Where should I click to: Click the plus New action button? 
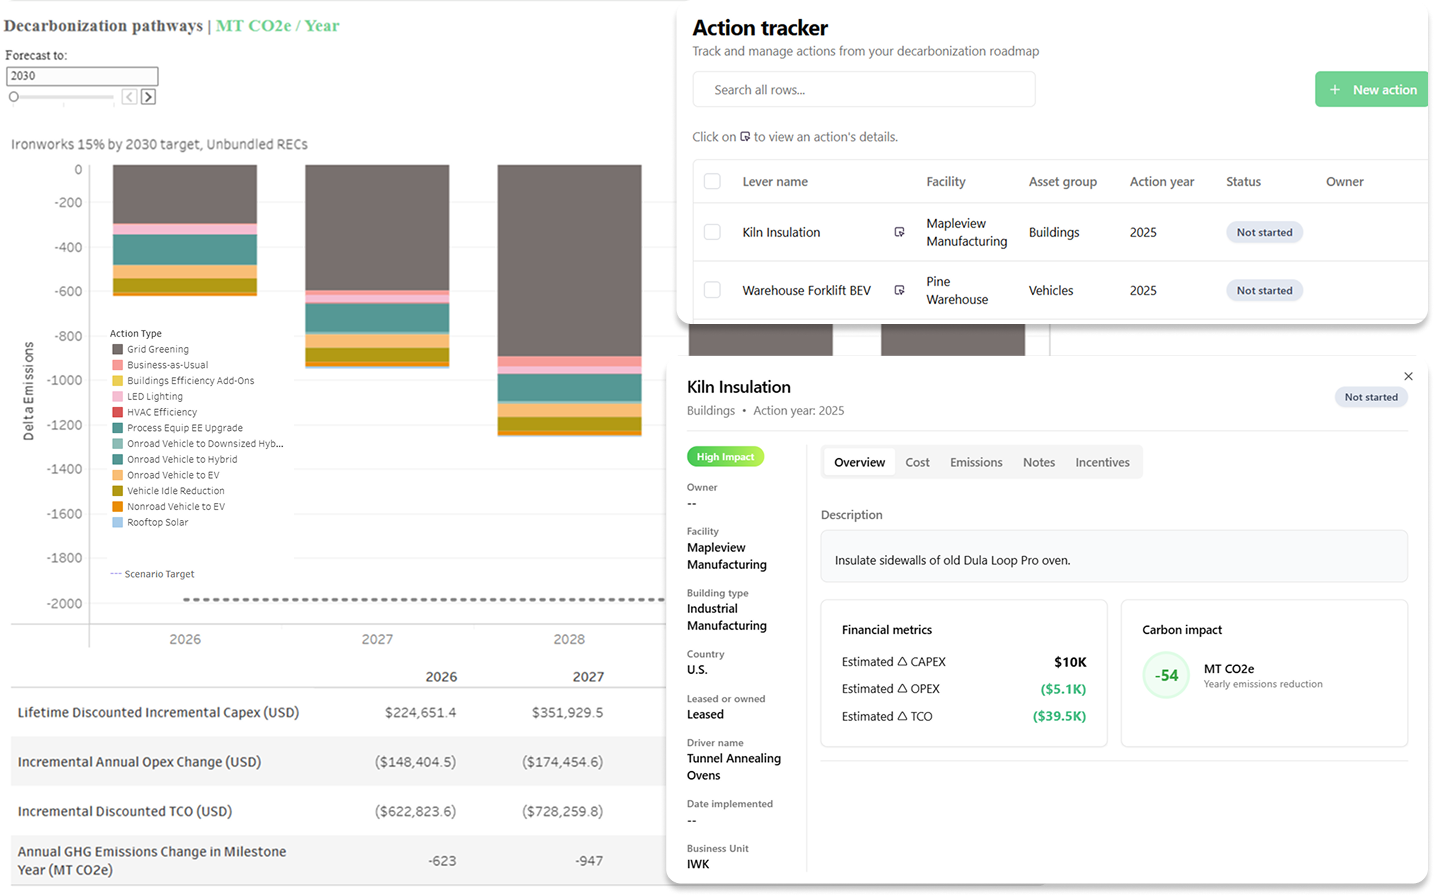tap(1371, 90)
